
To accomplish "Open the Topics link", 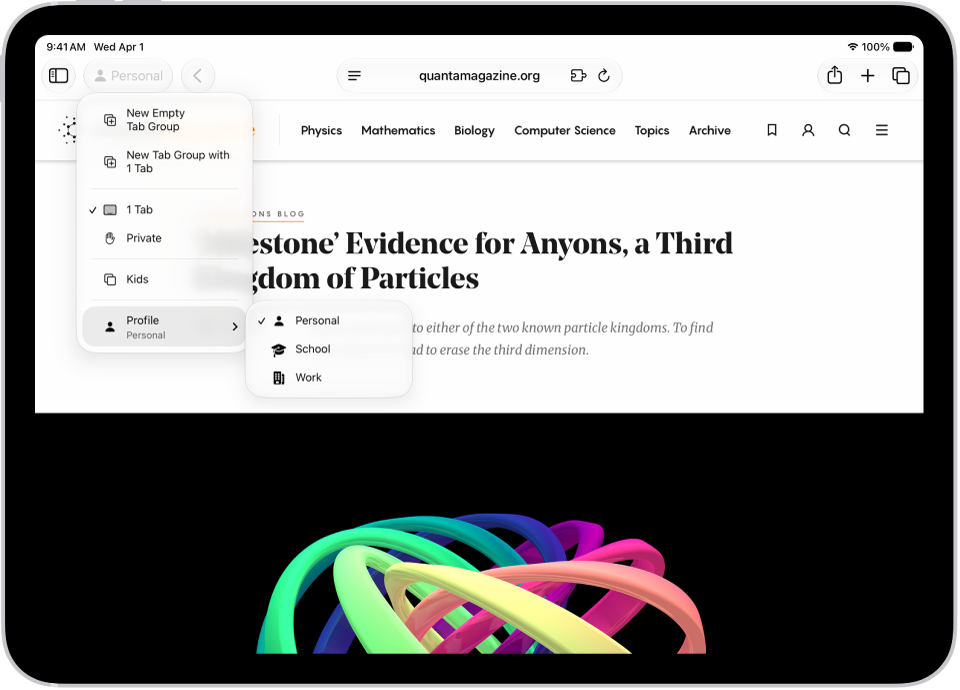I will [652, 130].
